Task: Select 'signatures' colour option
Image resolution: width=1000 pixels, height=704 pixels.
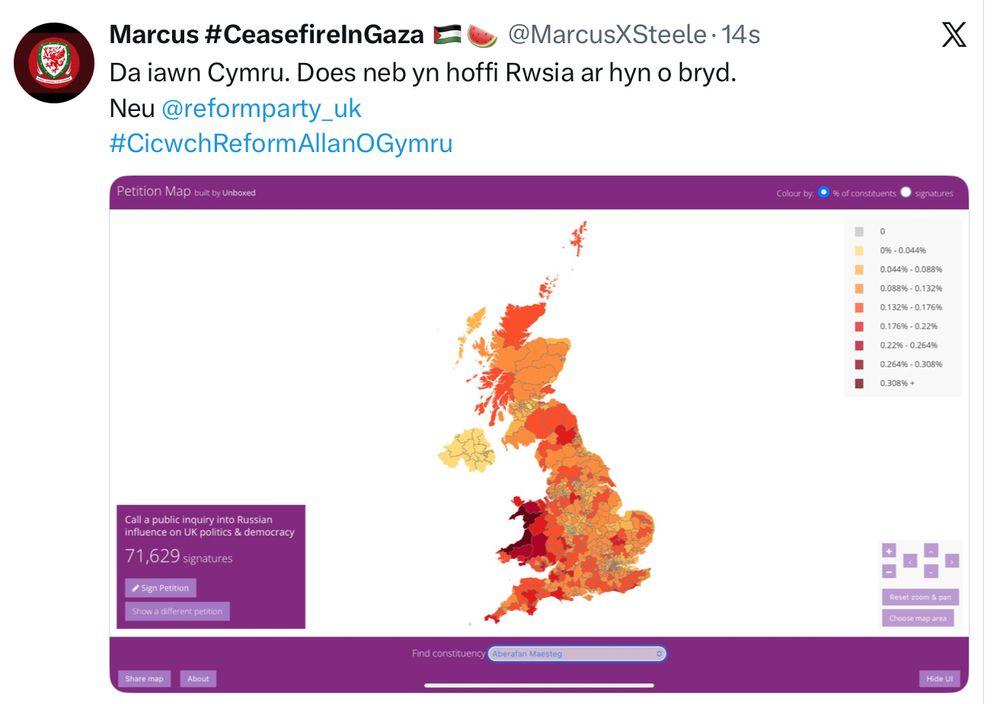Action: 906,192
